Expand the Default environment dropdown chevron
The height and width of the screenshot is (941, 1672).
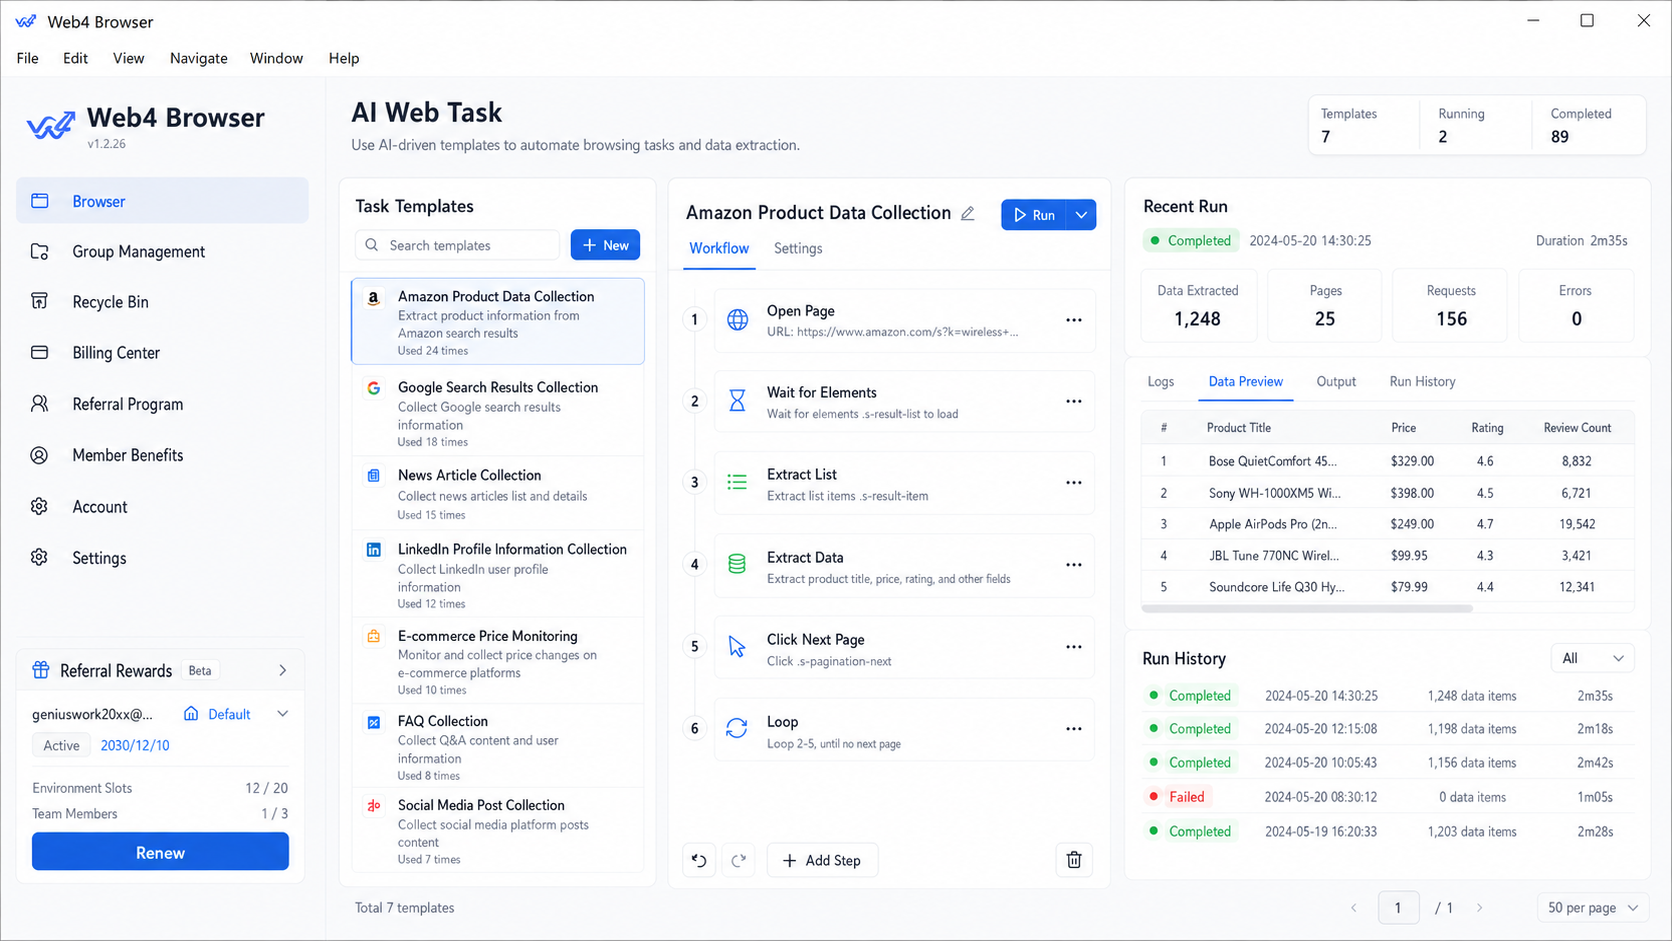pyautogui.click(x=283, y=714)
